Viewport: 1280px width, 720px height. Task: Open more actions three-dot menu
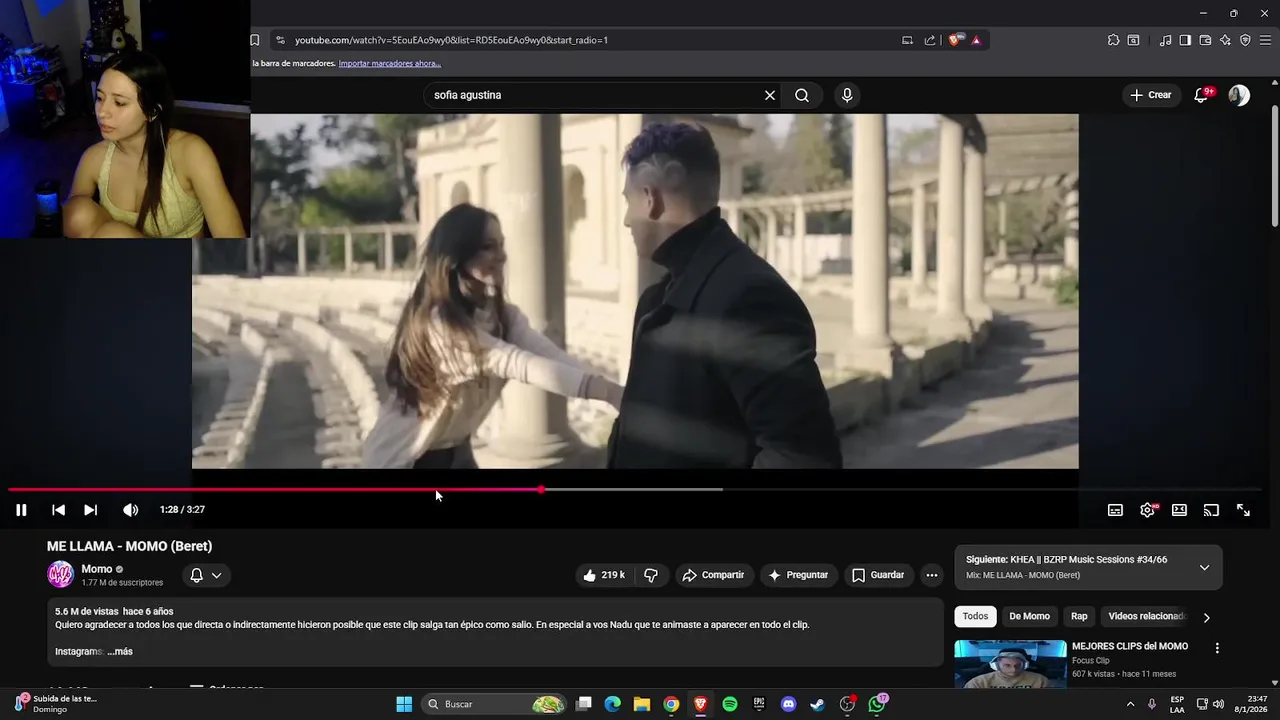(932, 575)
